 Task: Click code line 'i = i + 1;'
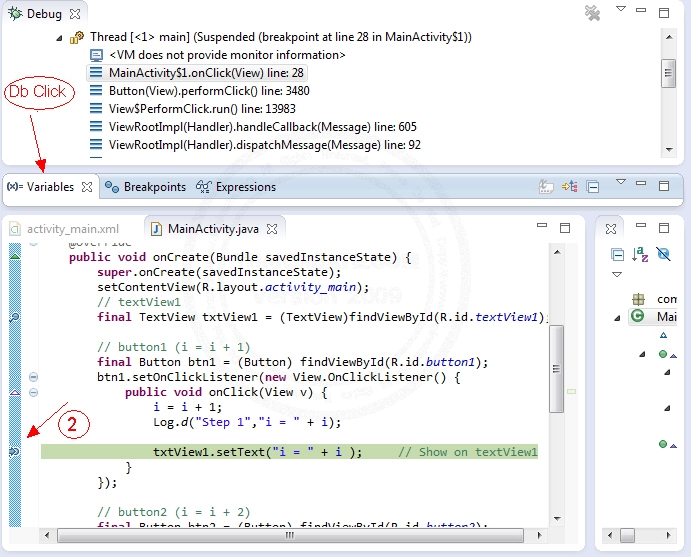pos(188,407)
